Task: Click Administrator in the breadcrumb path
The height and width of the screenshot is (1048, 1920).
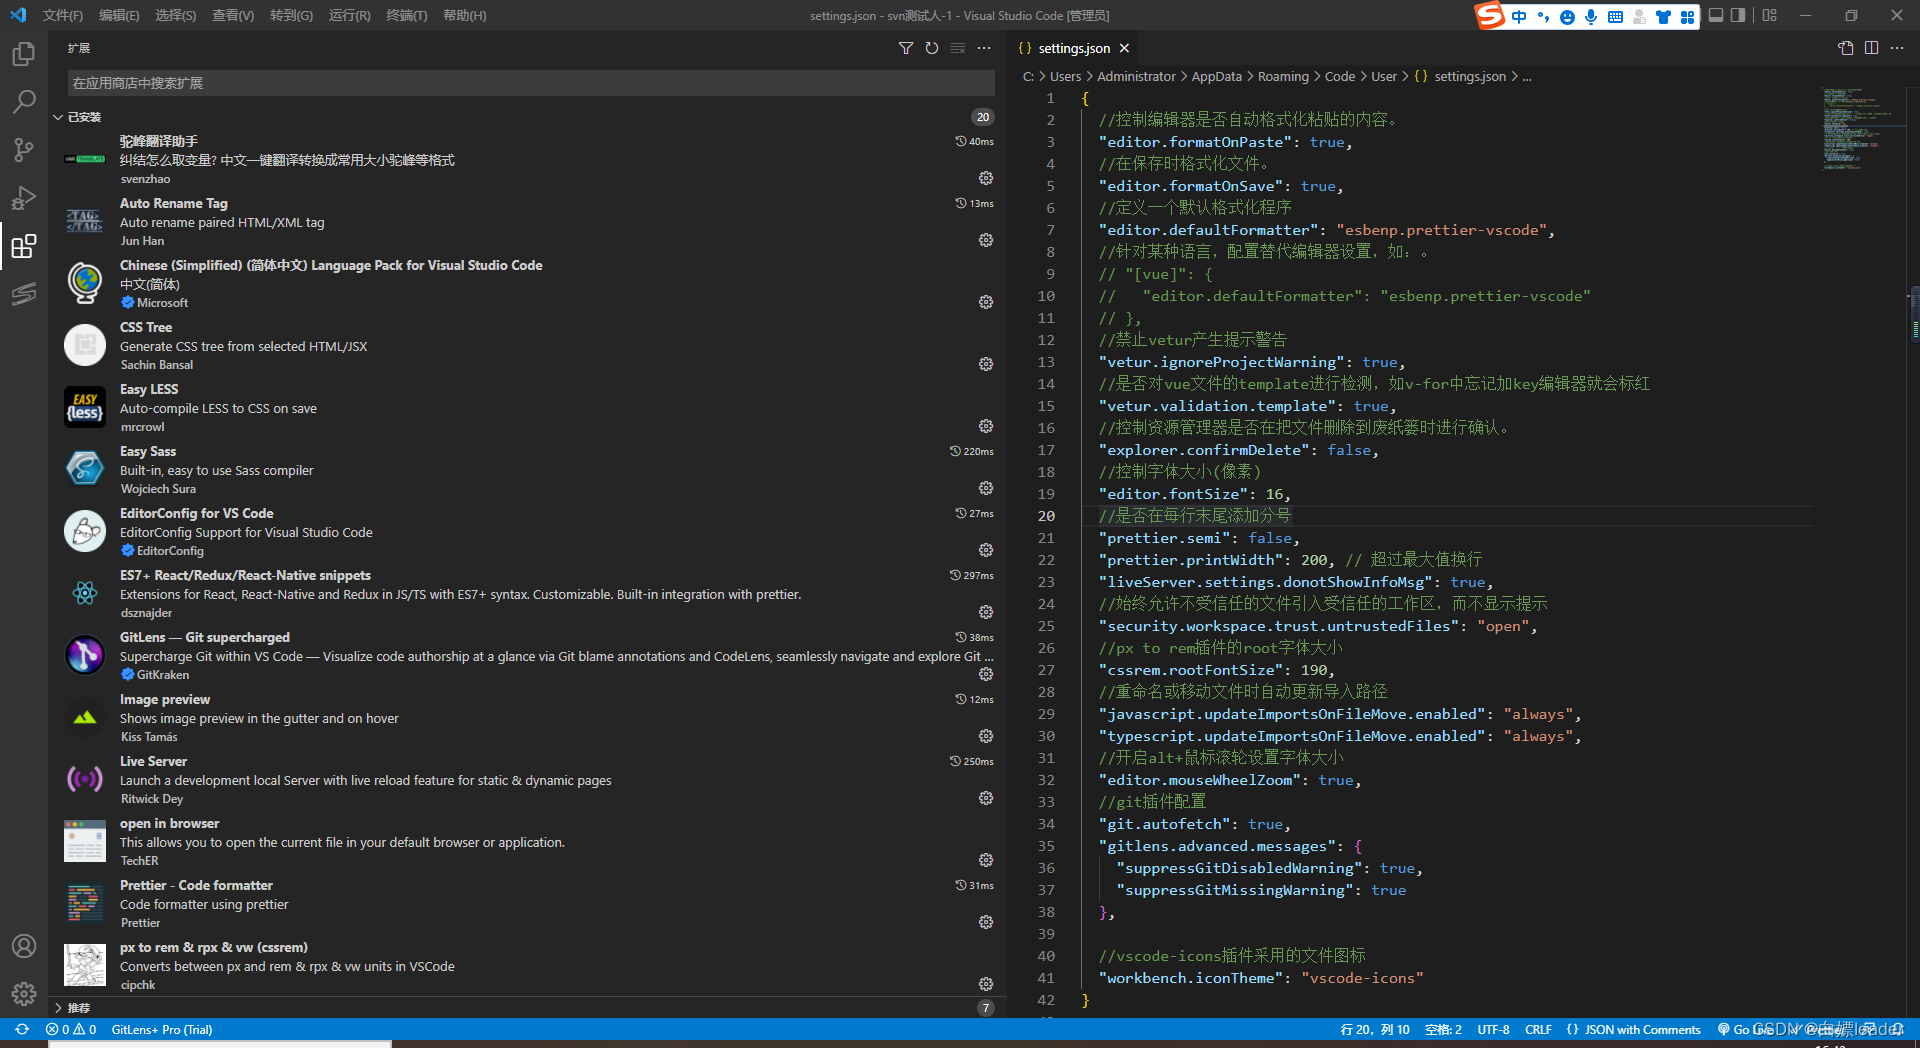Action: coord(1136,77)
